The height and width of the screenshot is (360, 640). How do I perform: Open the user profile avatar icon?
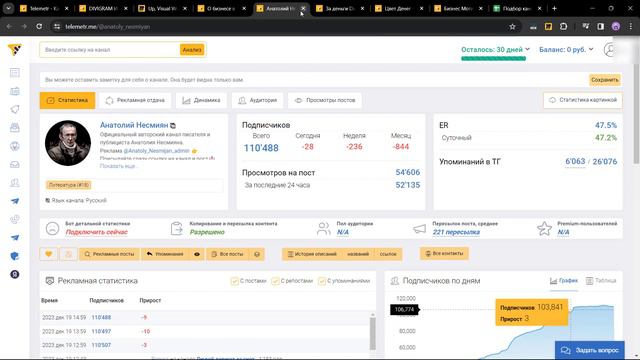click(610, 50)
